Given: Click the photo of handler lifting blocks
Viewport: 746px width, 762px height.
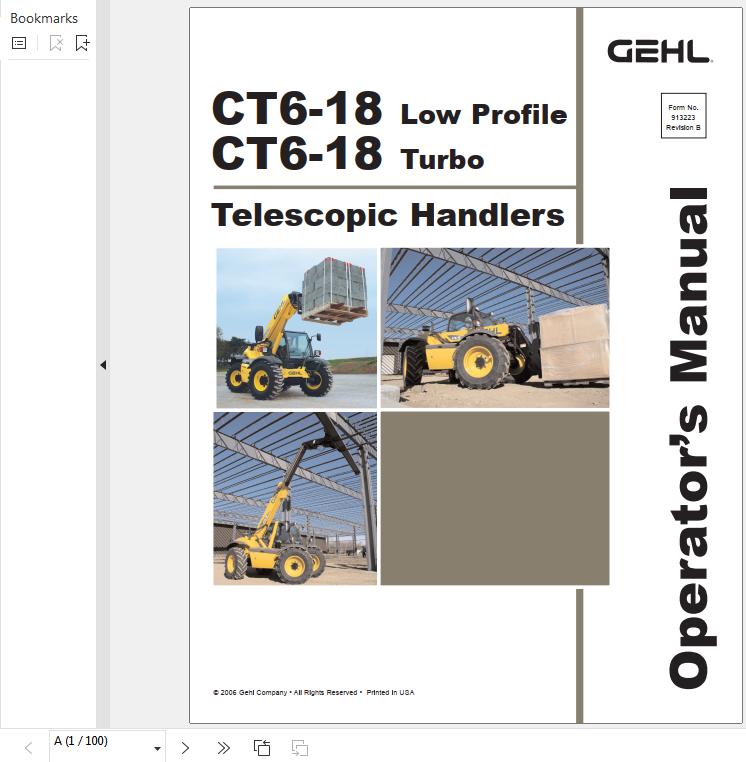Looking at the screenshot, I should tap(296, 328).
